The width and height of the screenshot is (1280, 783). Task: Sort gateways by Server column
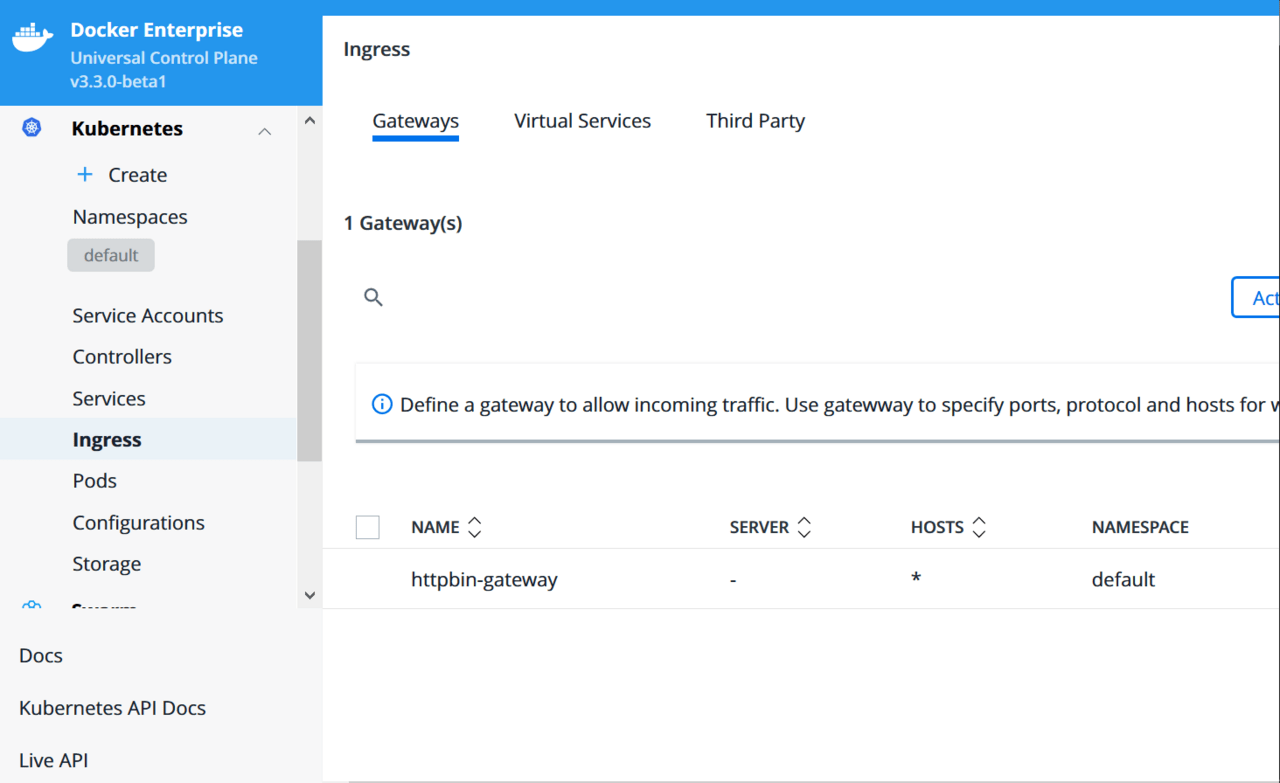tap(804, 527)
